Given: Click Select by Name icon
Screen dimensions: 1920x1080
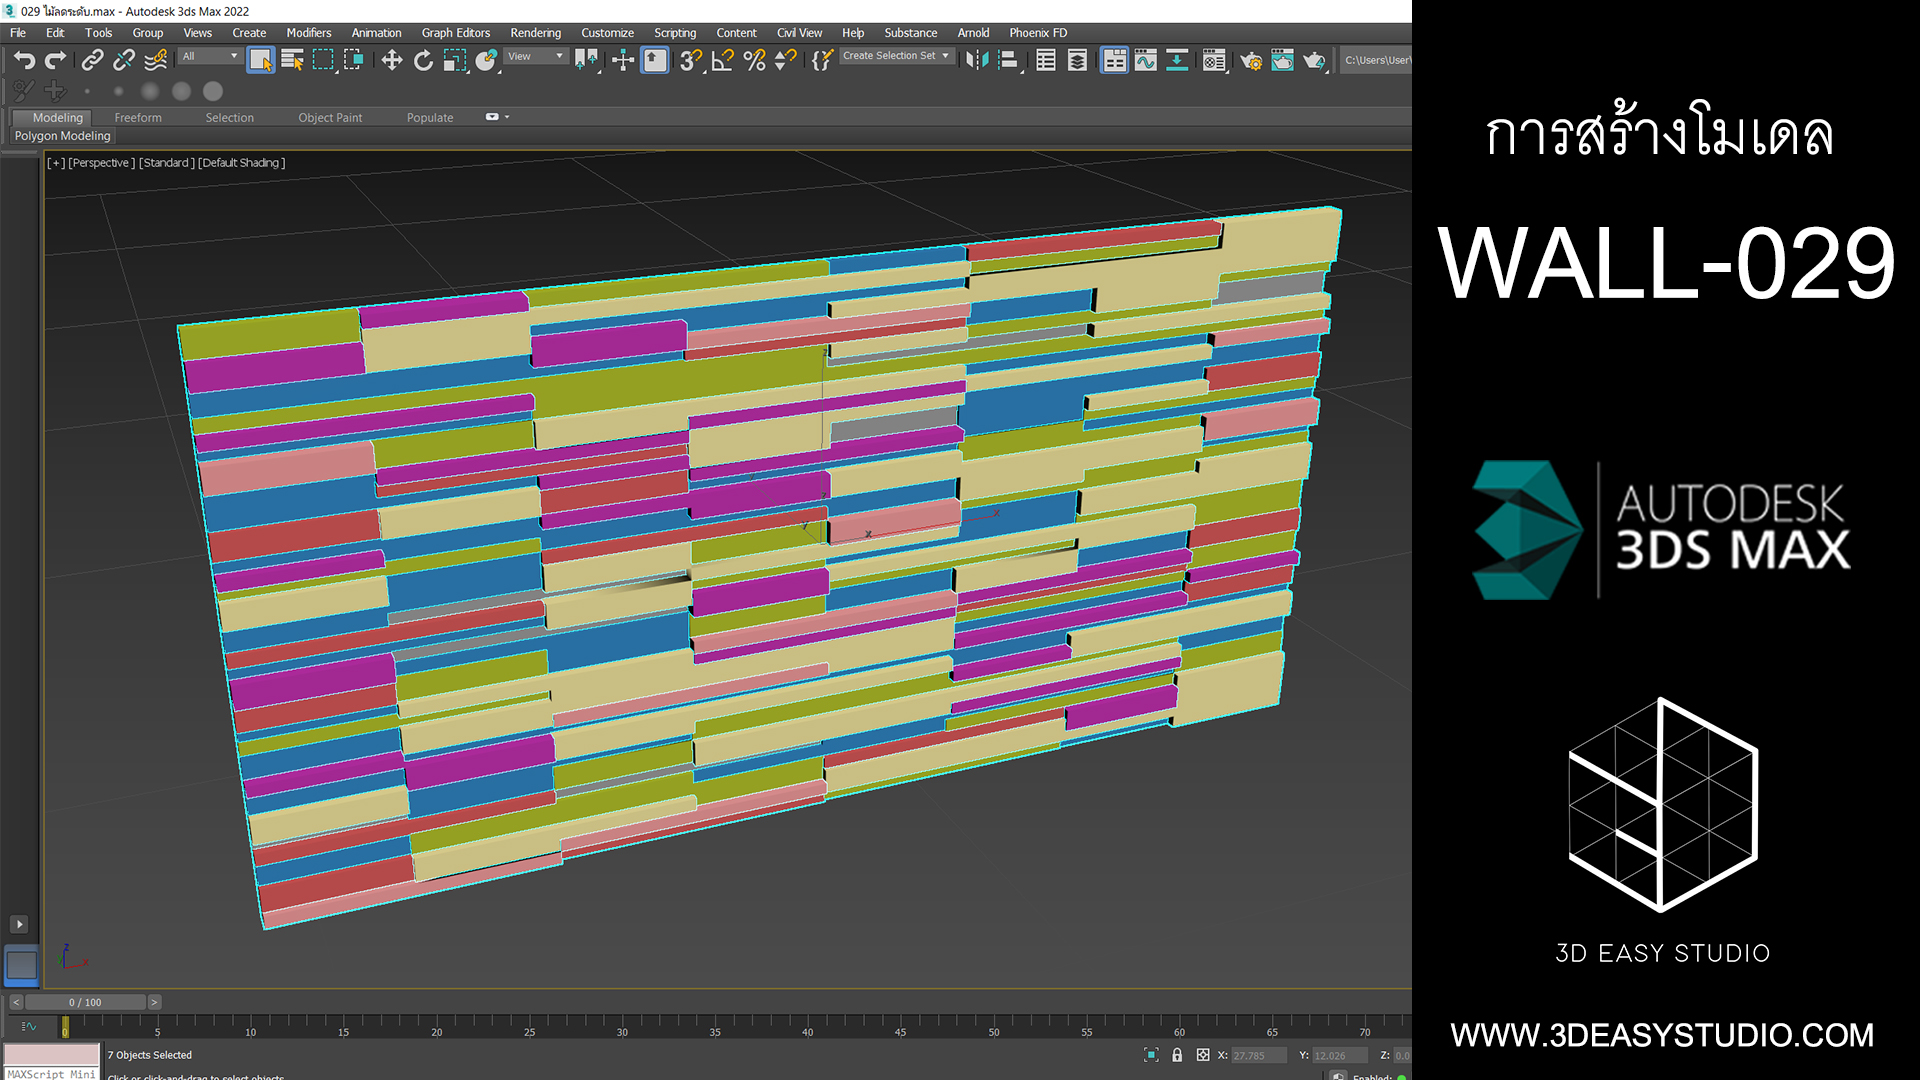Looking at the screenshot, I should coord(292,61).
